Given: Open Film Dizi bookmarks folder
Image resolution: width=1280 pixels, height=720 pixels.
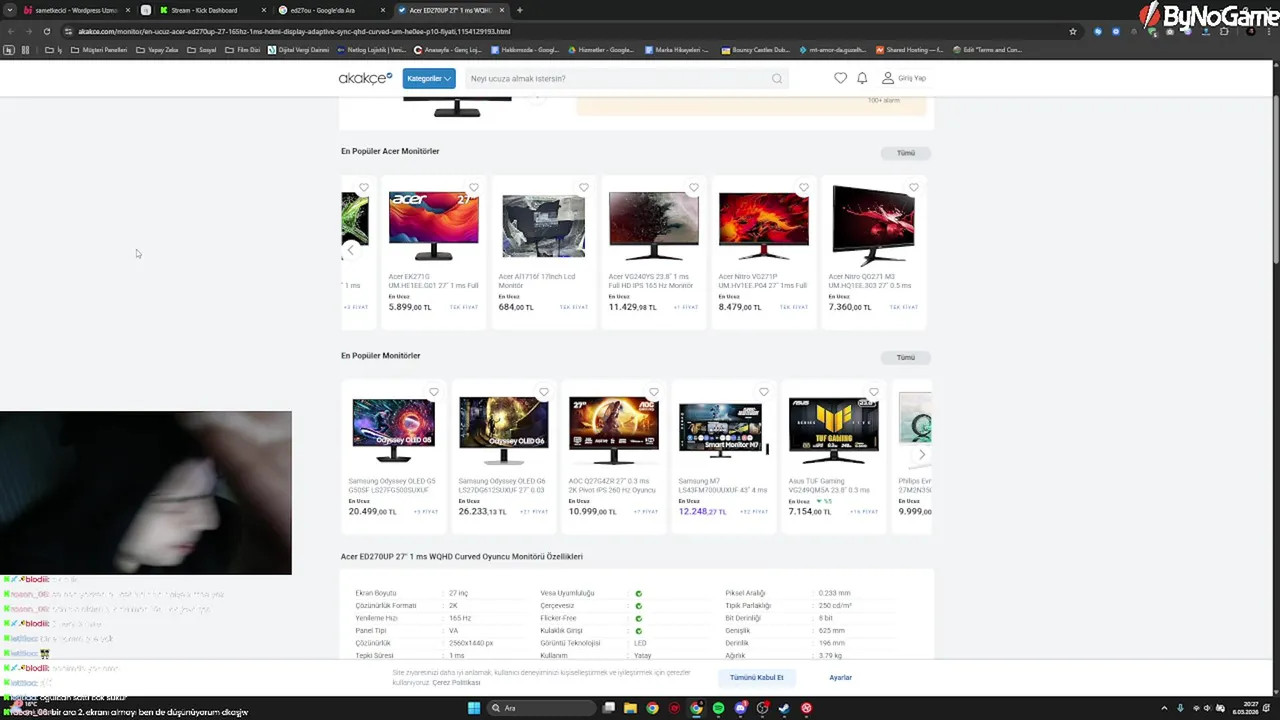Looking at the screenshot, I should pyautogui.click(x=243, y=49).
